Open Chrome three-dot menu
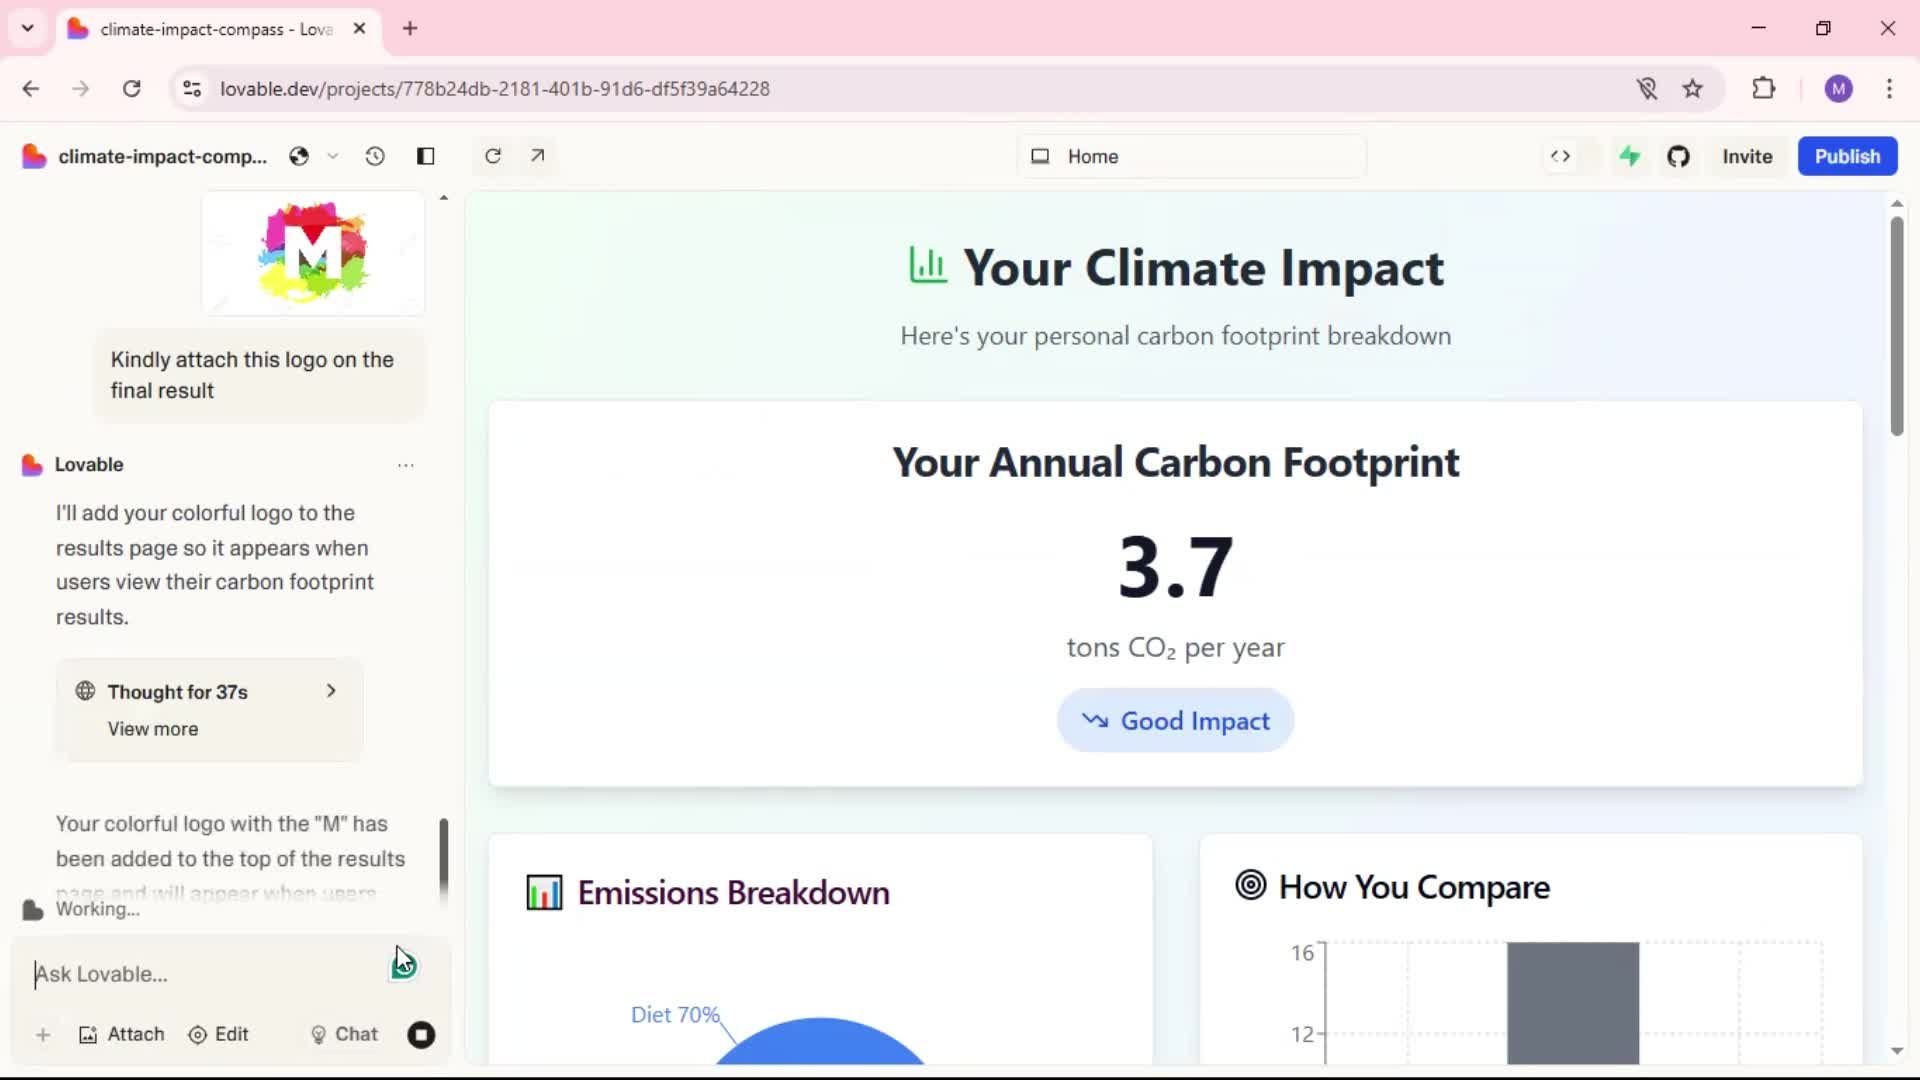This screenshot has height=1080, width=1920. [1889, 89]
